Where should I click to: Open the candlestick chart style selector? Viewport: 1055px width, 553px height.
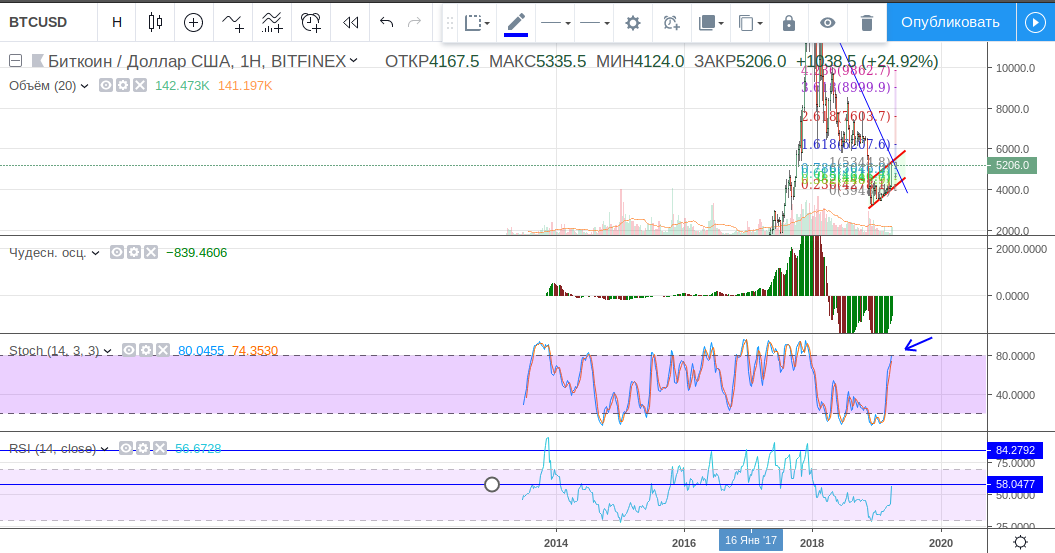154,22
